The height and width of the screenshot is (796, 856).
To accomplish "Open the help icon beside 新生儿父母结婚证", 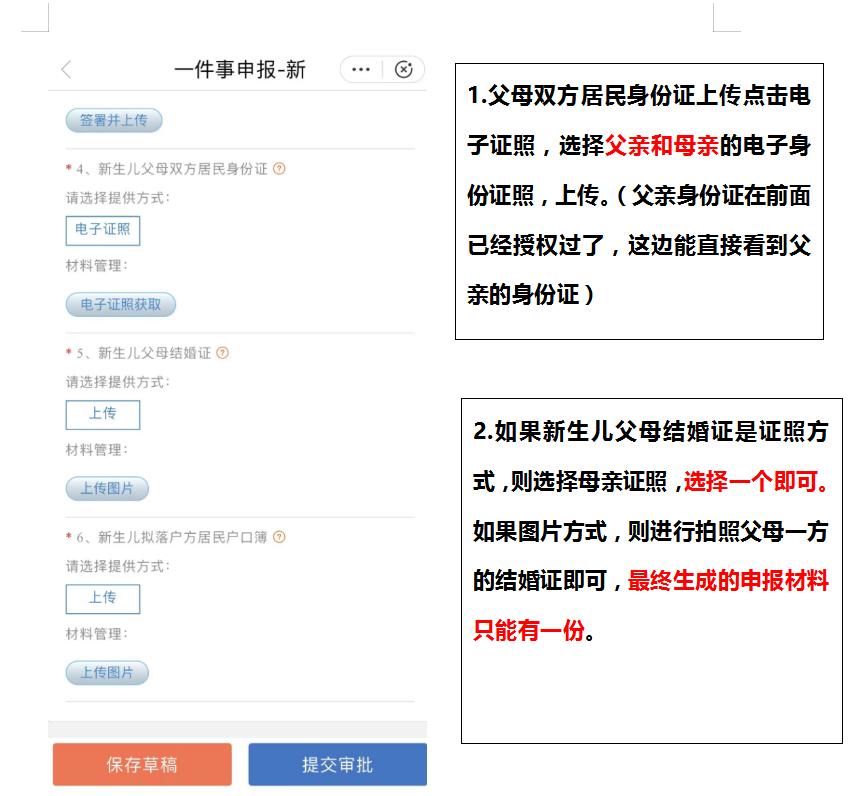I will pyautogui.click(x=224, y=353).
